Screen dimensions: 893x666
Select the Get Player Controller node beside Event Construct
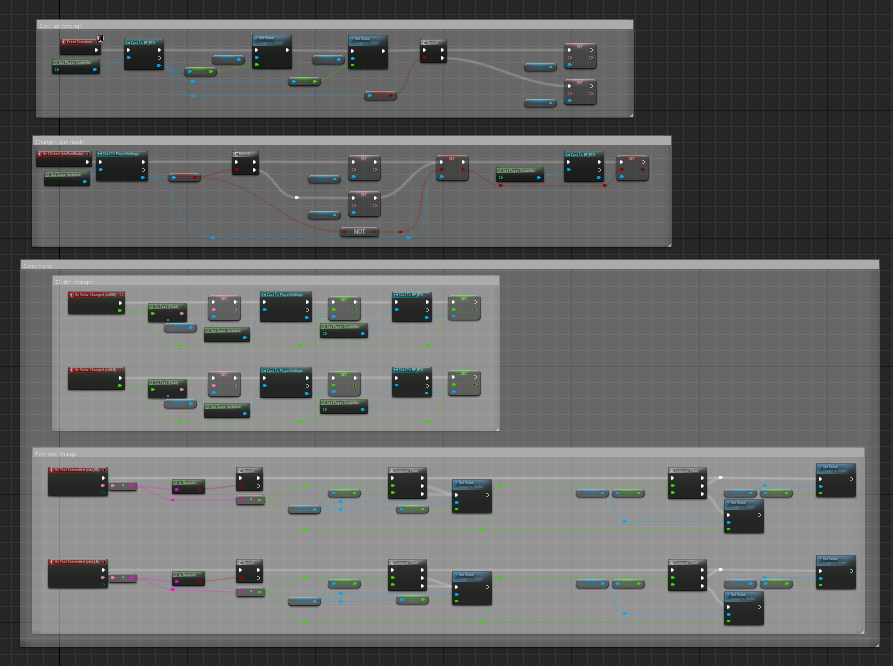click(x=75, y=65)
